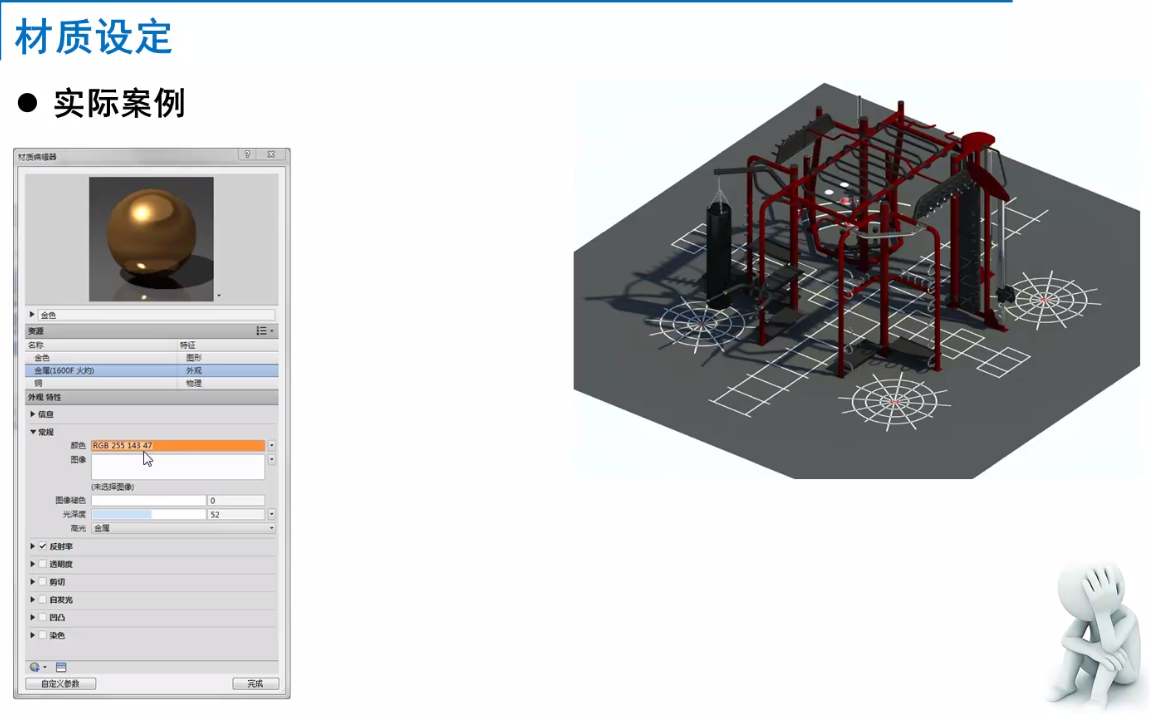Enable the 自发光 checkbox
Viewport: 1150px width, 714px height.
[43, 600]
